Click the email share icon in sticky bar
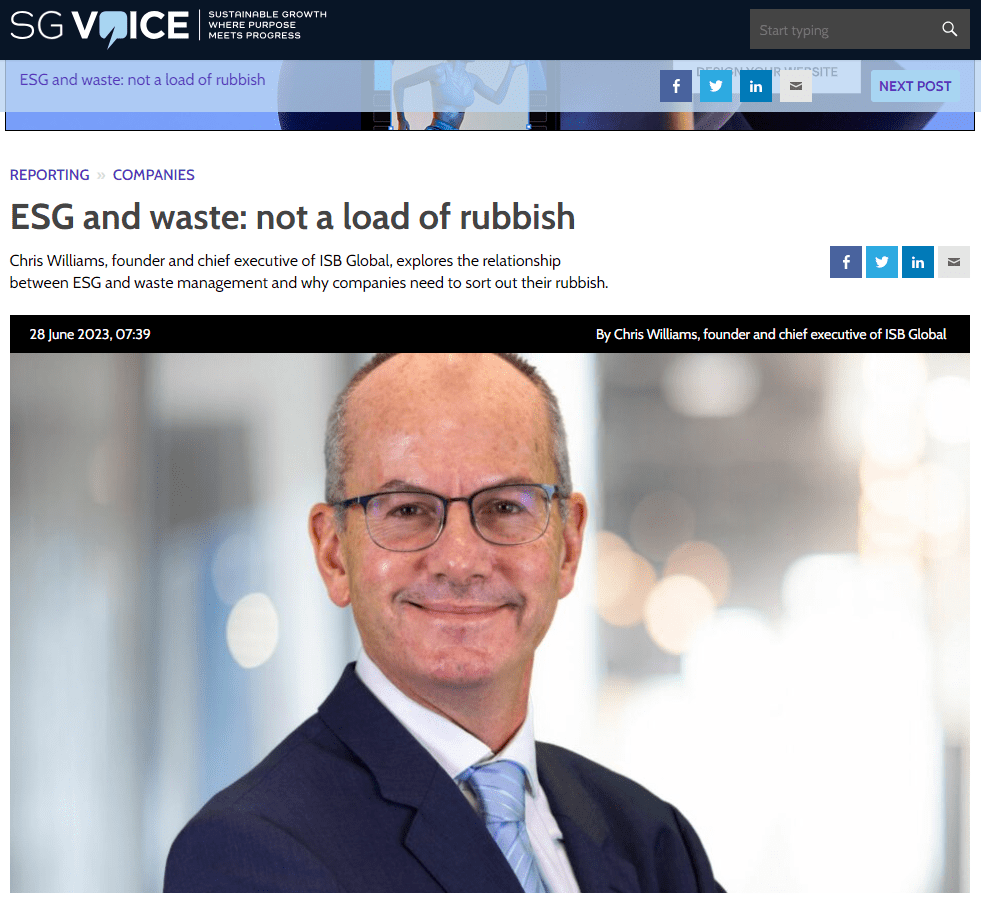 pyautogui.click(x=796, y=86)
